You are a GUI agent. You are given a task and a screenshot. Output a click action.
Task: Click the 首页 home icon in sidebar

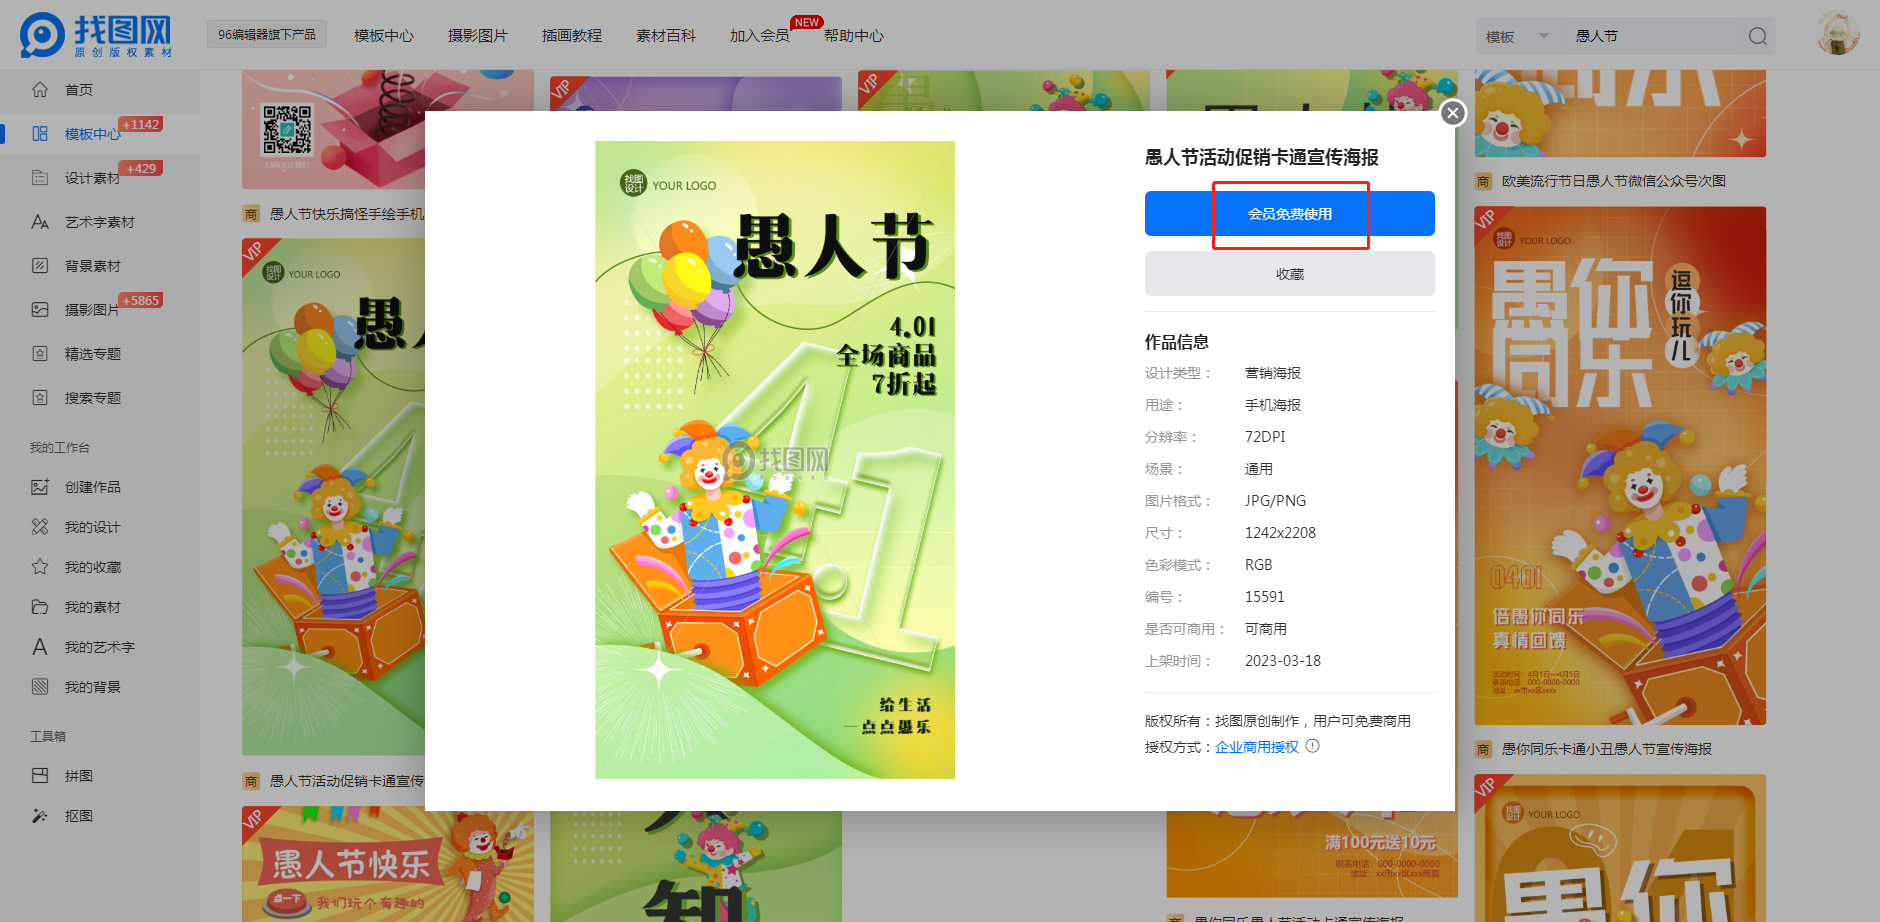40,90
